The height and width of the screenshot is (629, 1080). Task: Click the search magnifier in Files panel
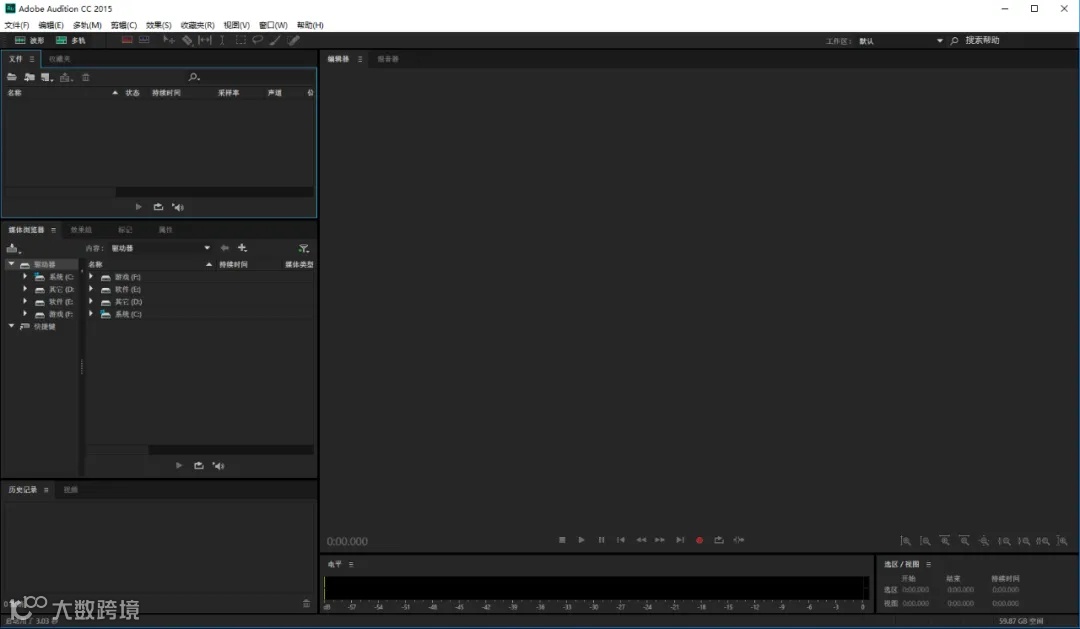click(x=194, y=77)
